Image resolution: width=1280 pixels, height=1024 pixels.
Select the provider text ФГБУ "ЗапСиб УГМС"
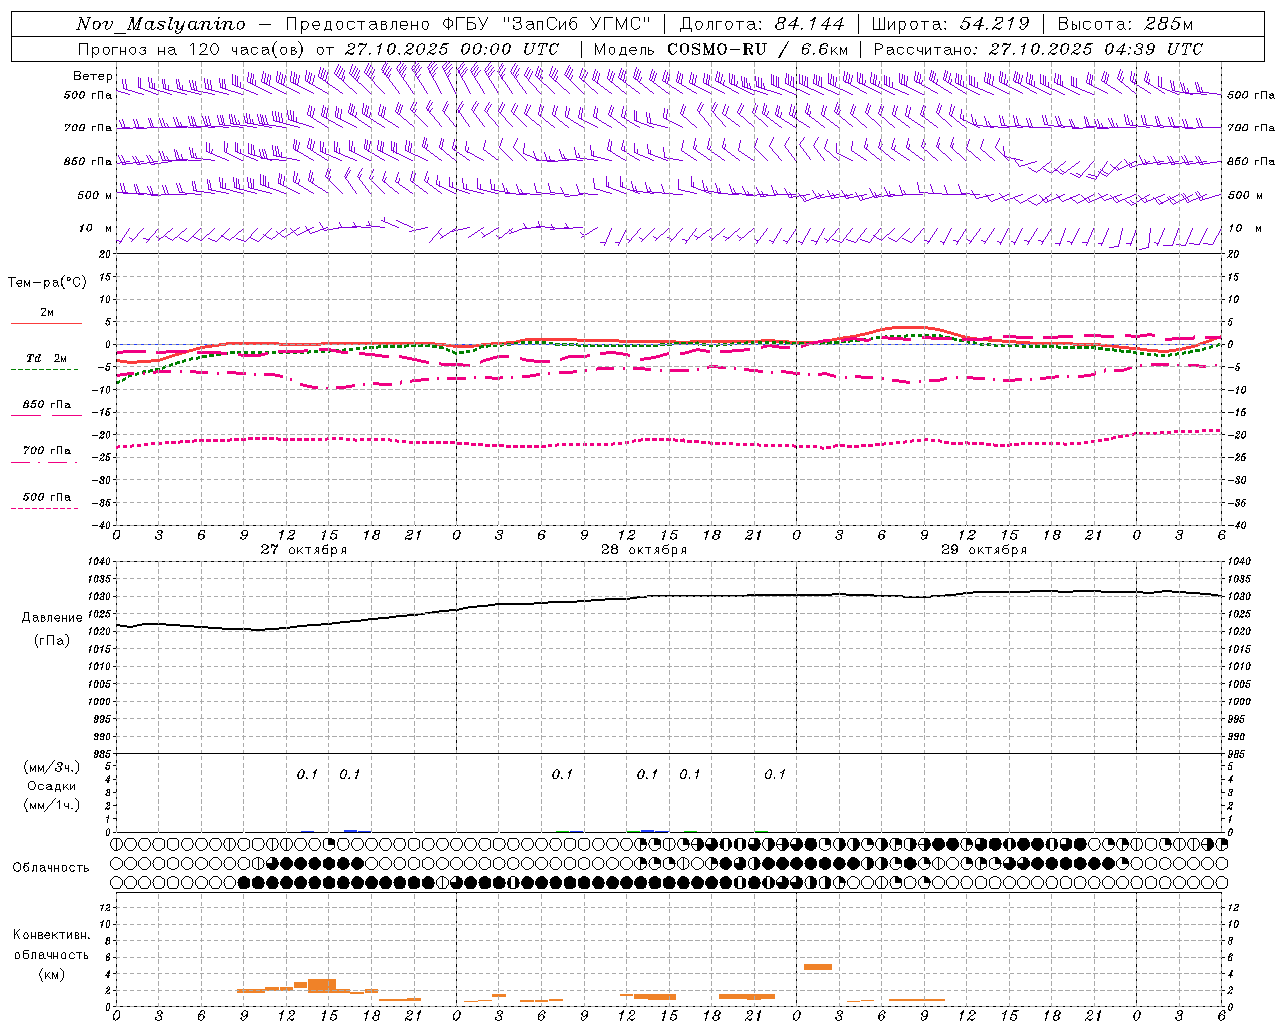pos(545,24)
